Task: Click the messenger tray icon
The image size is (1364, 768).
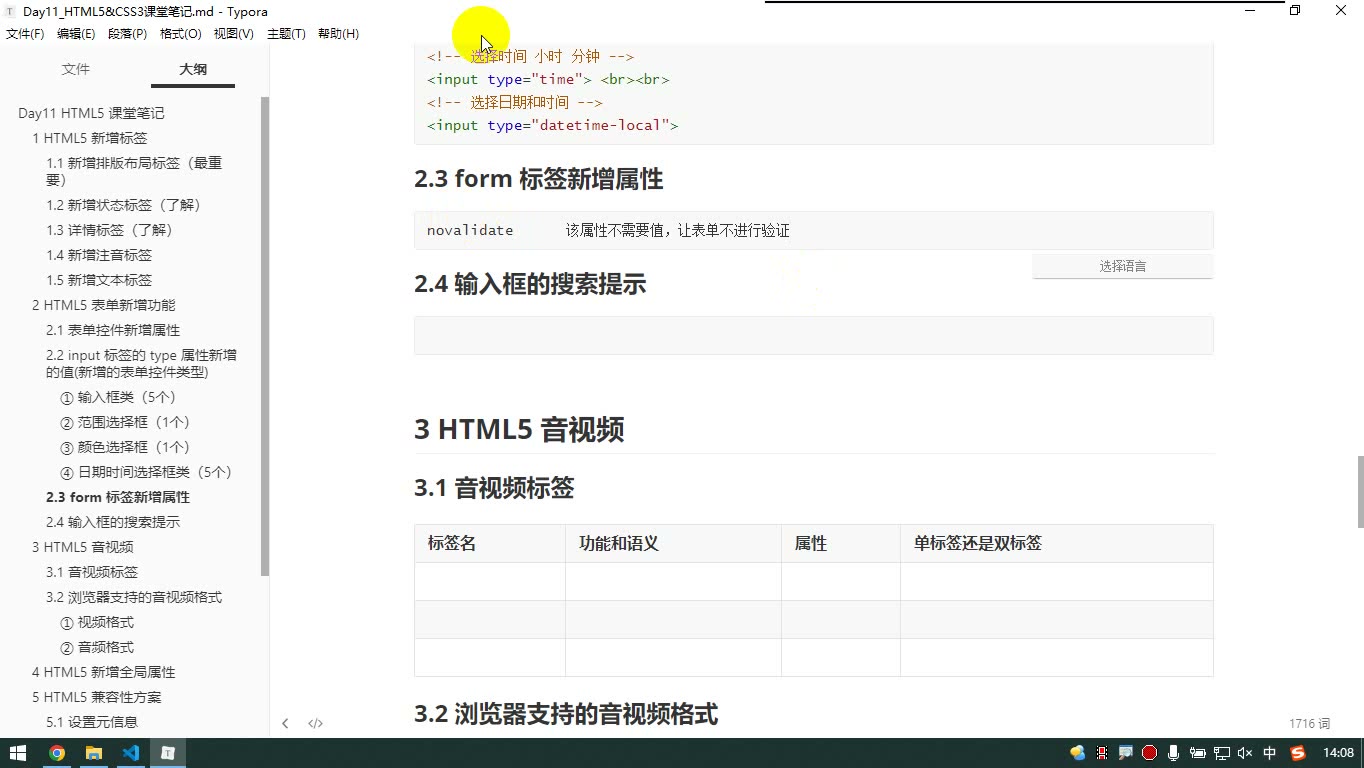Action: pyautogui.click(x=1077, y=753)
